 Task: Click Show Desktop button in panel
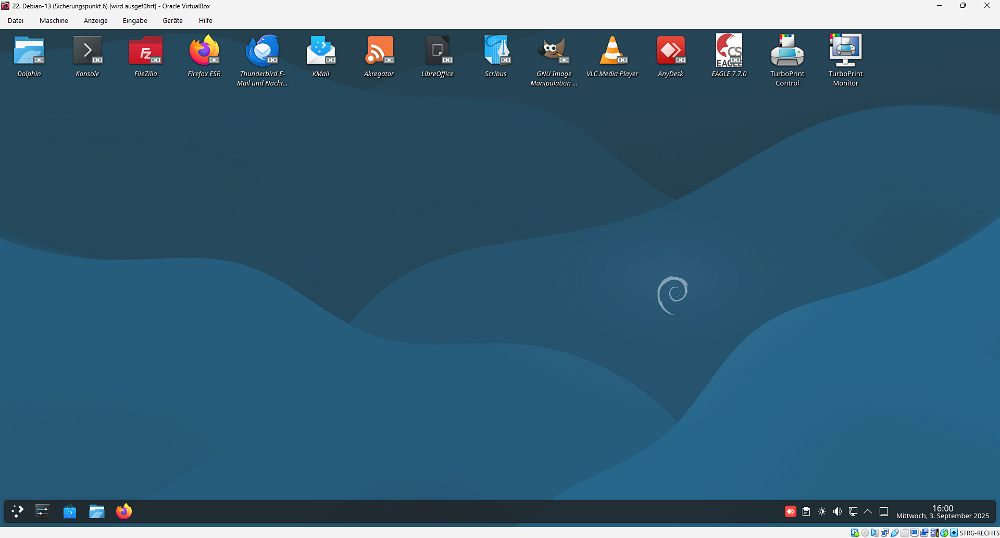coord(883,511)
